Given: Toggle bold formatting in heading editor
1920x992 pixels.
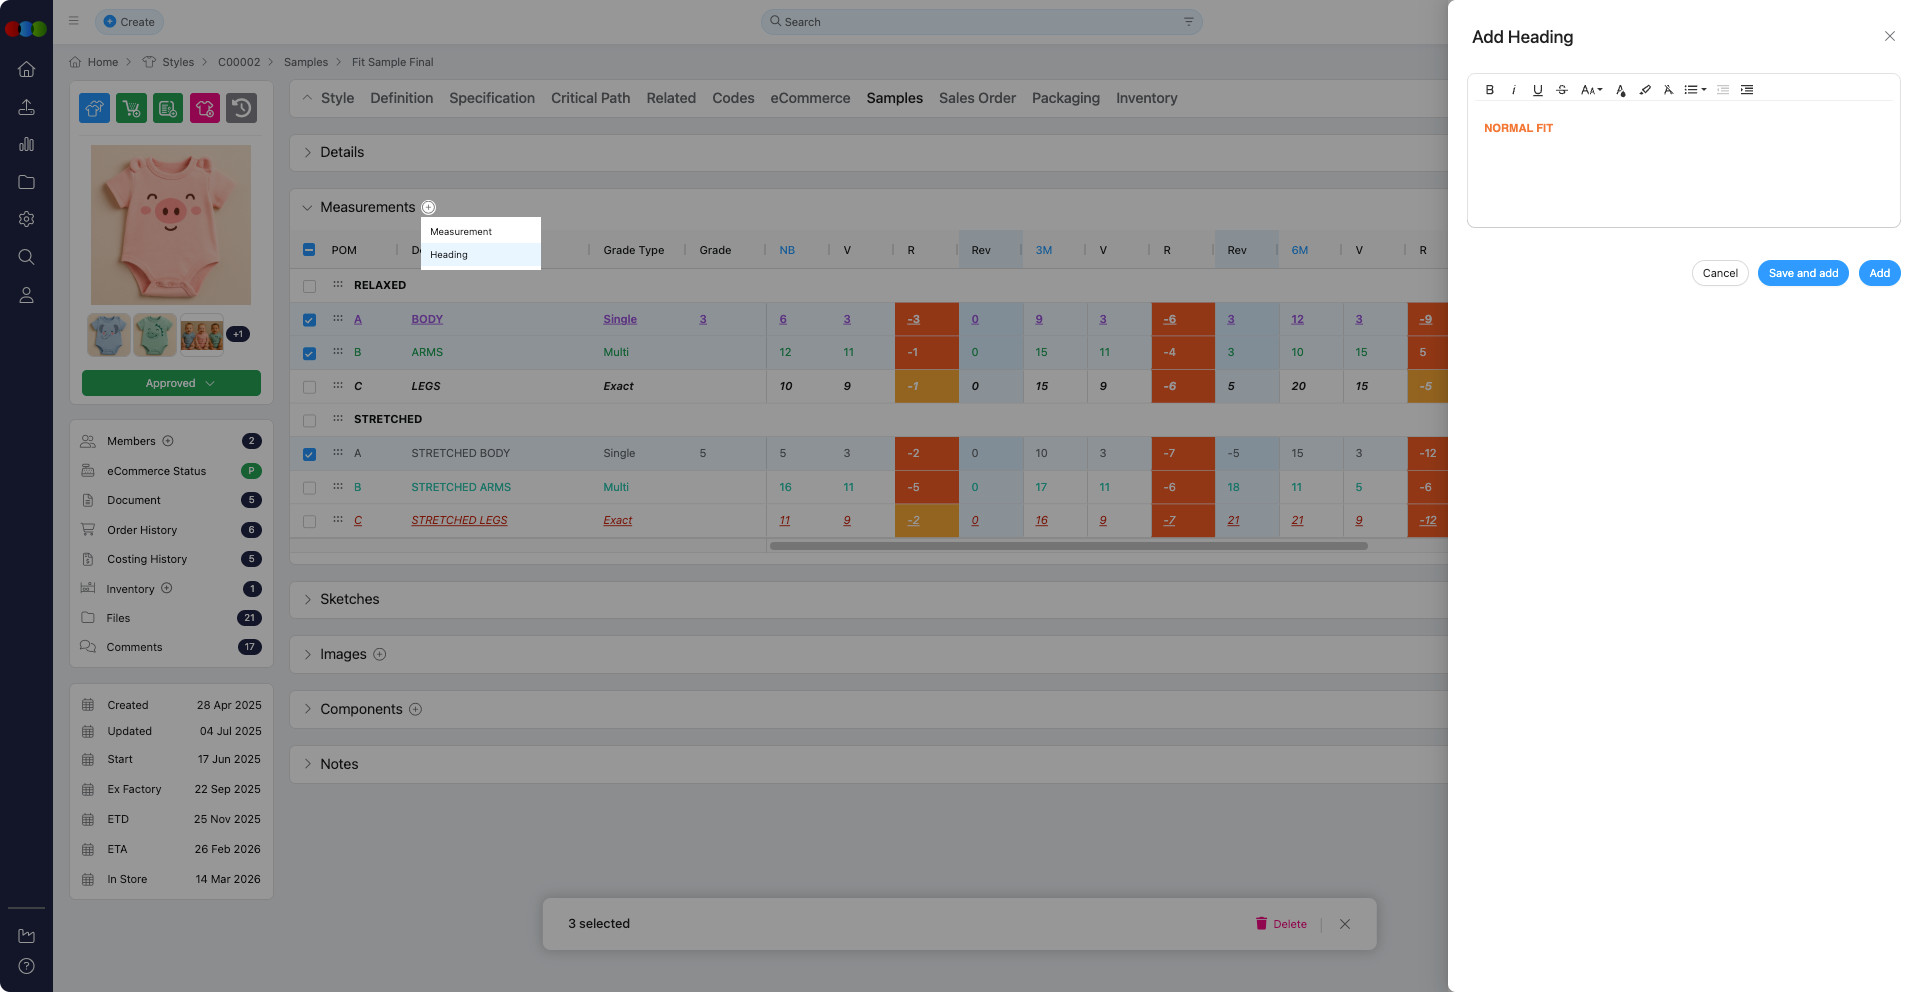Looking at the screenshot, I should pyautogui.click(x=1489, y=90).
